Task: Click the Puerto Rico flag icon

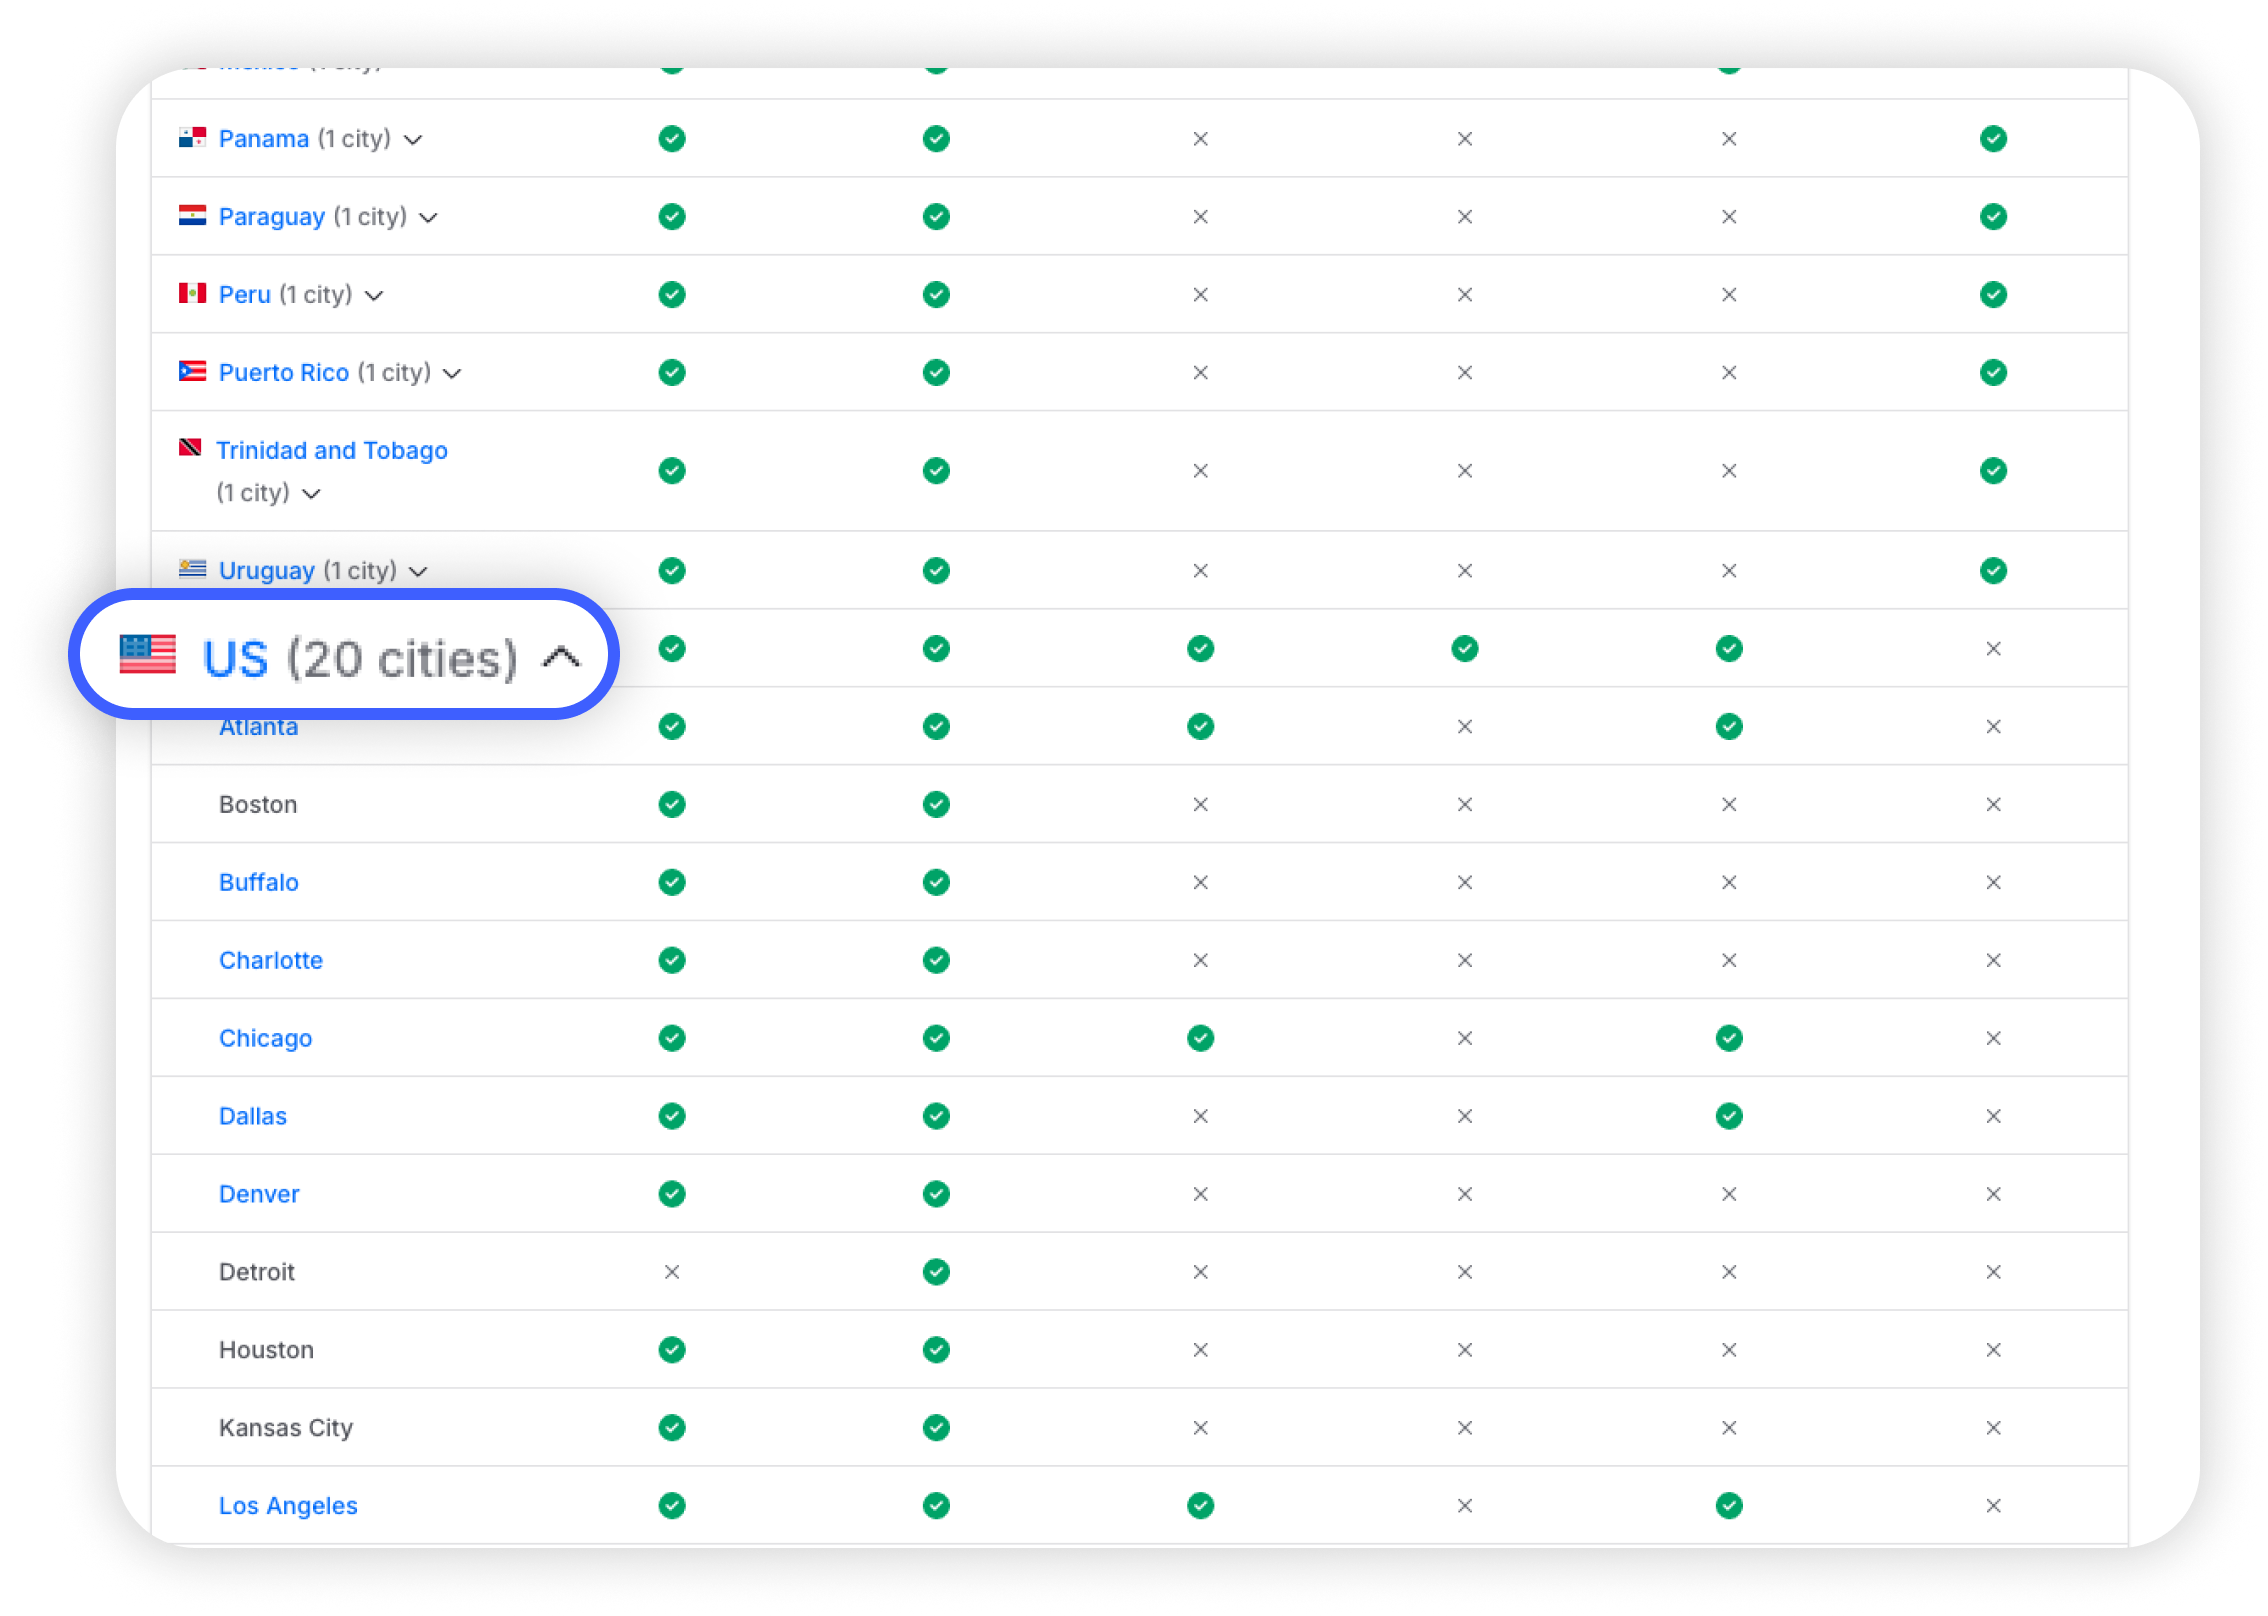Action: pos(192,372)
